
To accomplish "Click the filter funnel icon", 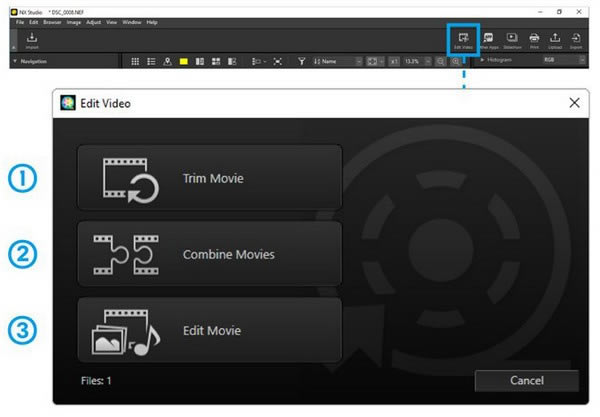I will pyautogui.click(x=301, y=61).
